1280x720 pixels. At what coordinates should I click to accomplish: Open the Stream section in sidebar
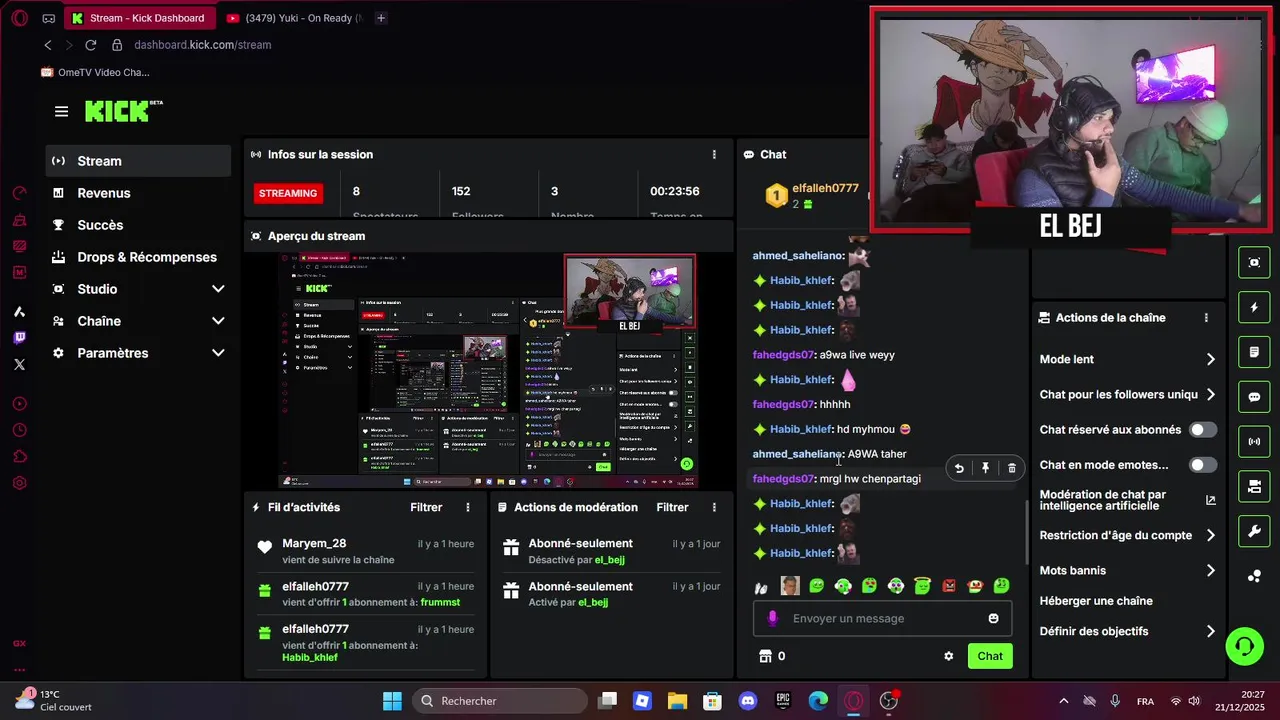coord(138,161)
